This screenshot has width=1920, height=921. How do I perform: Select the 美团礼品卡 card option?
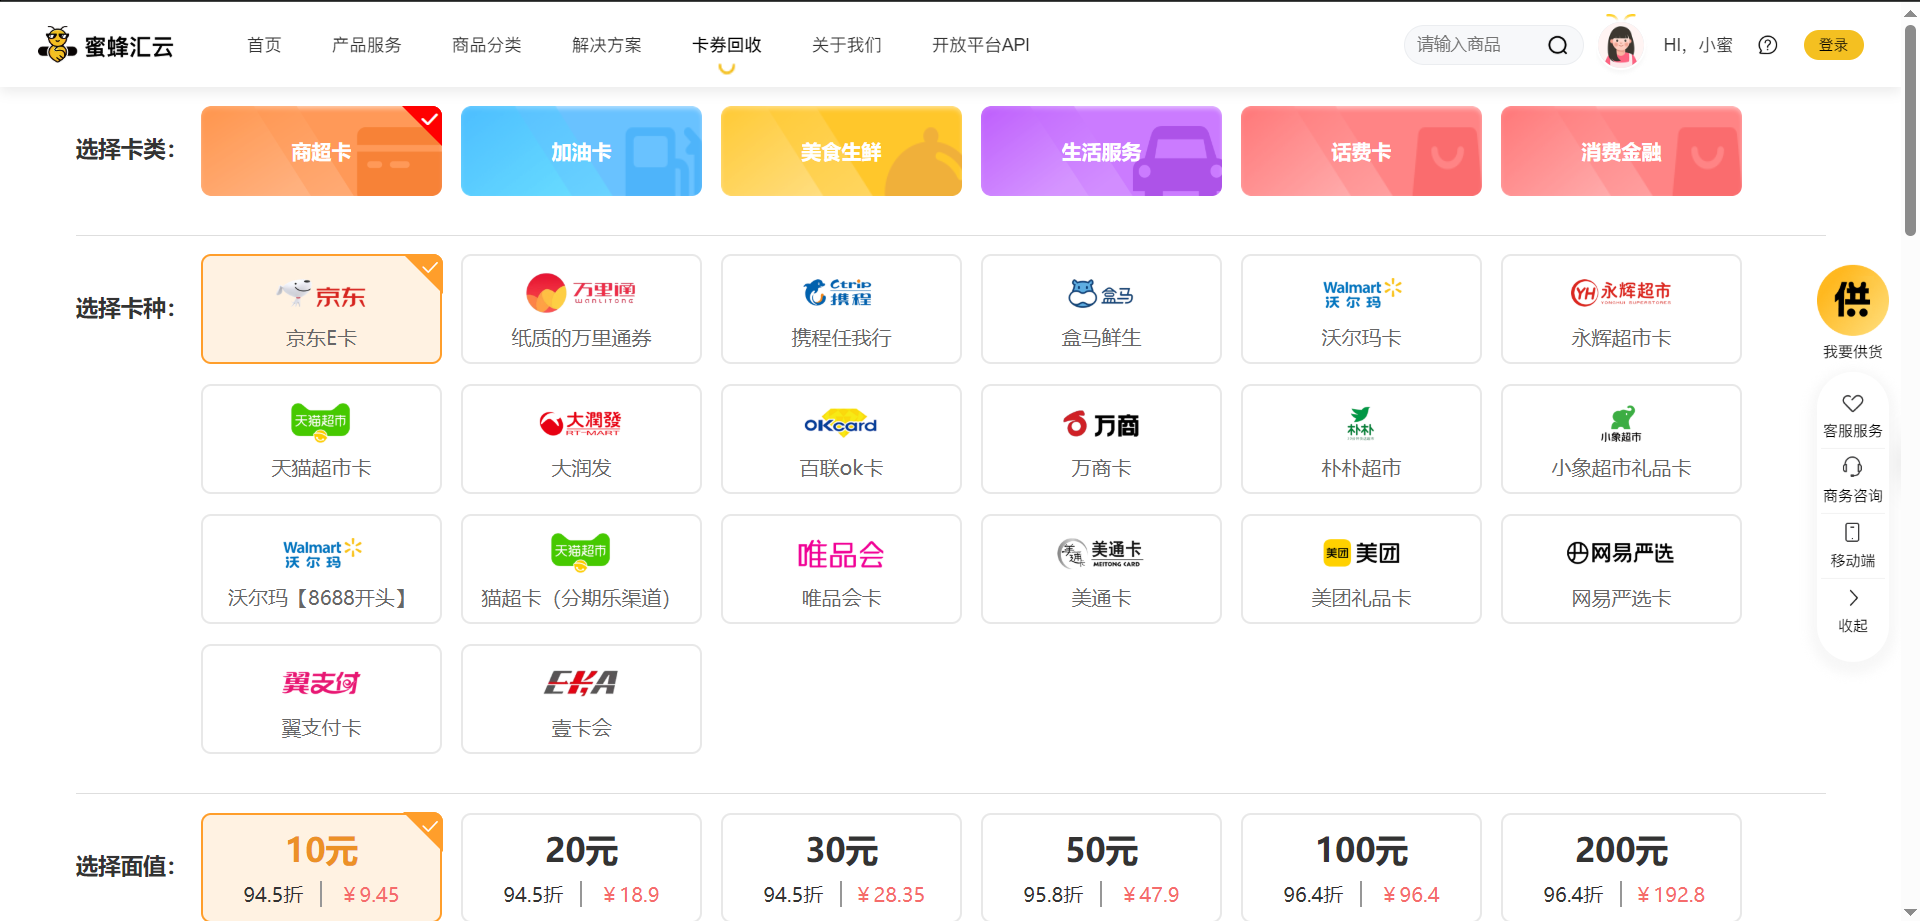click(1361, 569)
